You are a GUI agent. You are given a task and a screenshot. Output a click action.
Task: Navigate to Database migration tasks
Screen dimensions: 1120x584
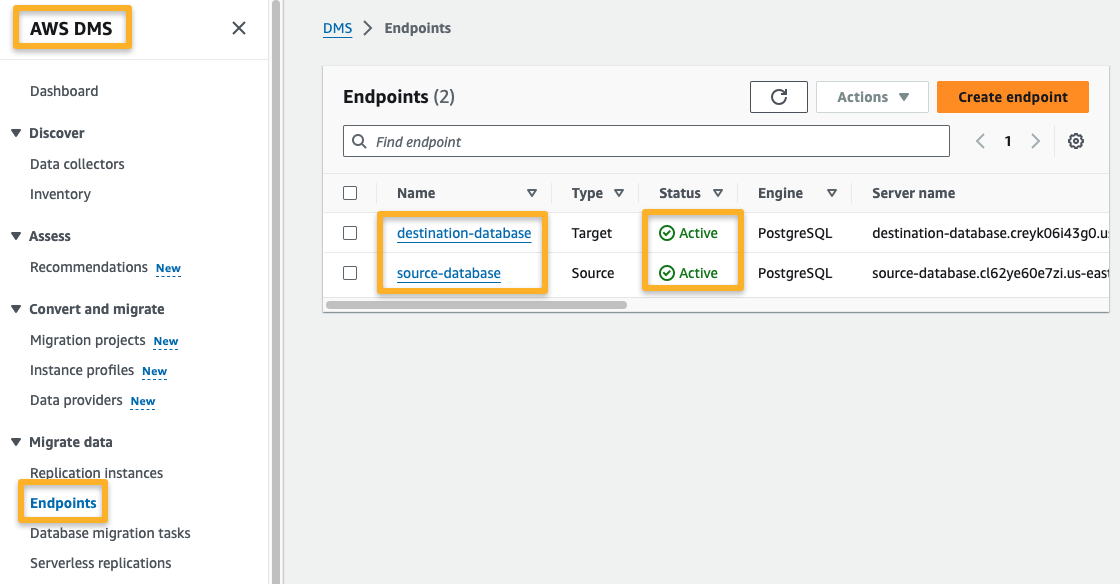110,533
